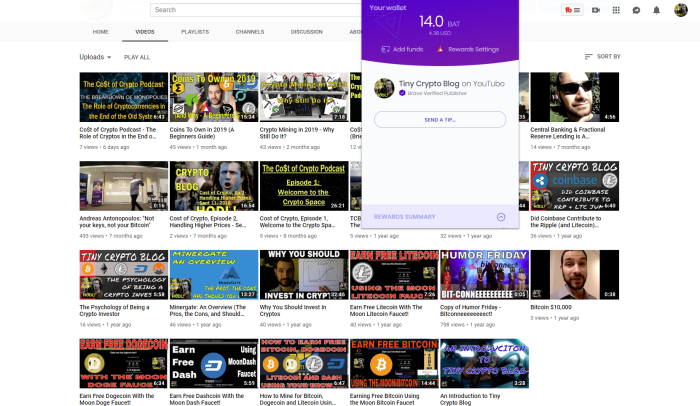Open the Playlists tab
700x406 pixels.
[x=195, y=32]
